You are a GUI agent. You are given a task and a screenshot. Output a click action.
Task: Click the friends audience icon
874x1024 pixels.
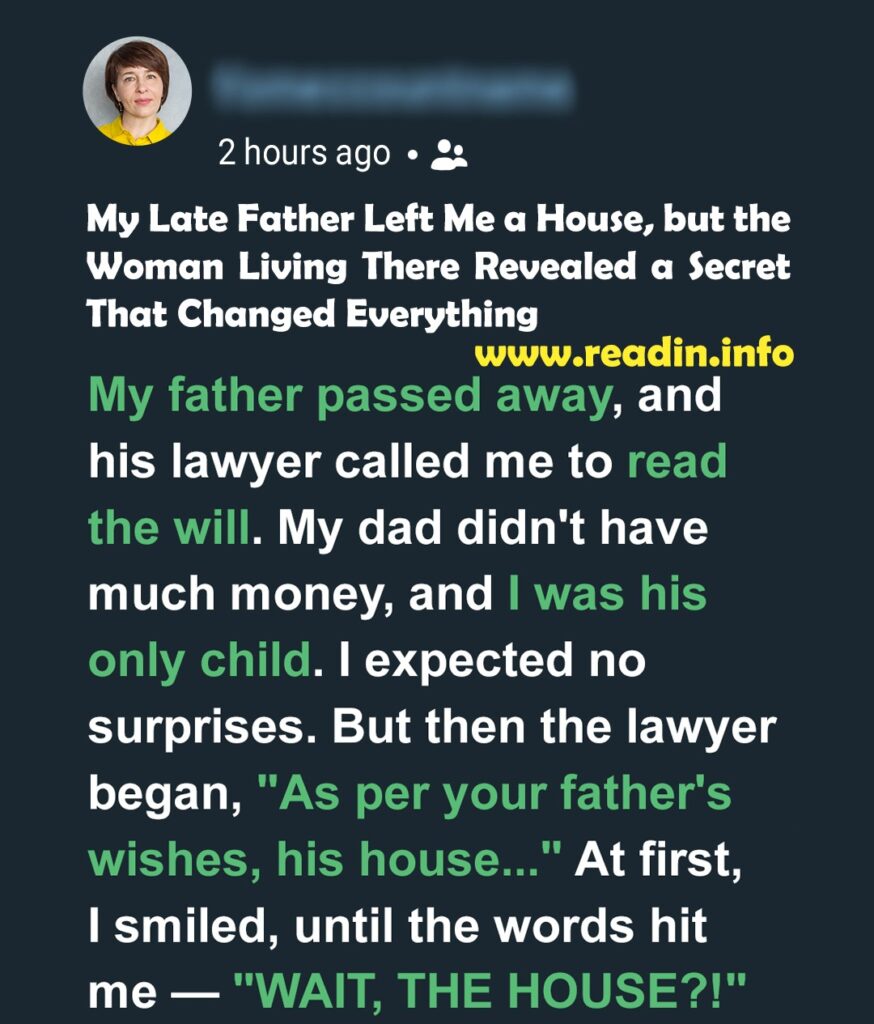click(x=449, y=155)
